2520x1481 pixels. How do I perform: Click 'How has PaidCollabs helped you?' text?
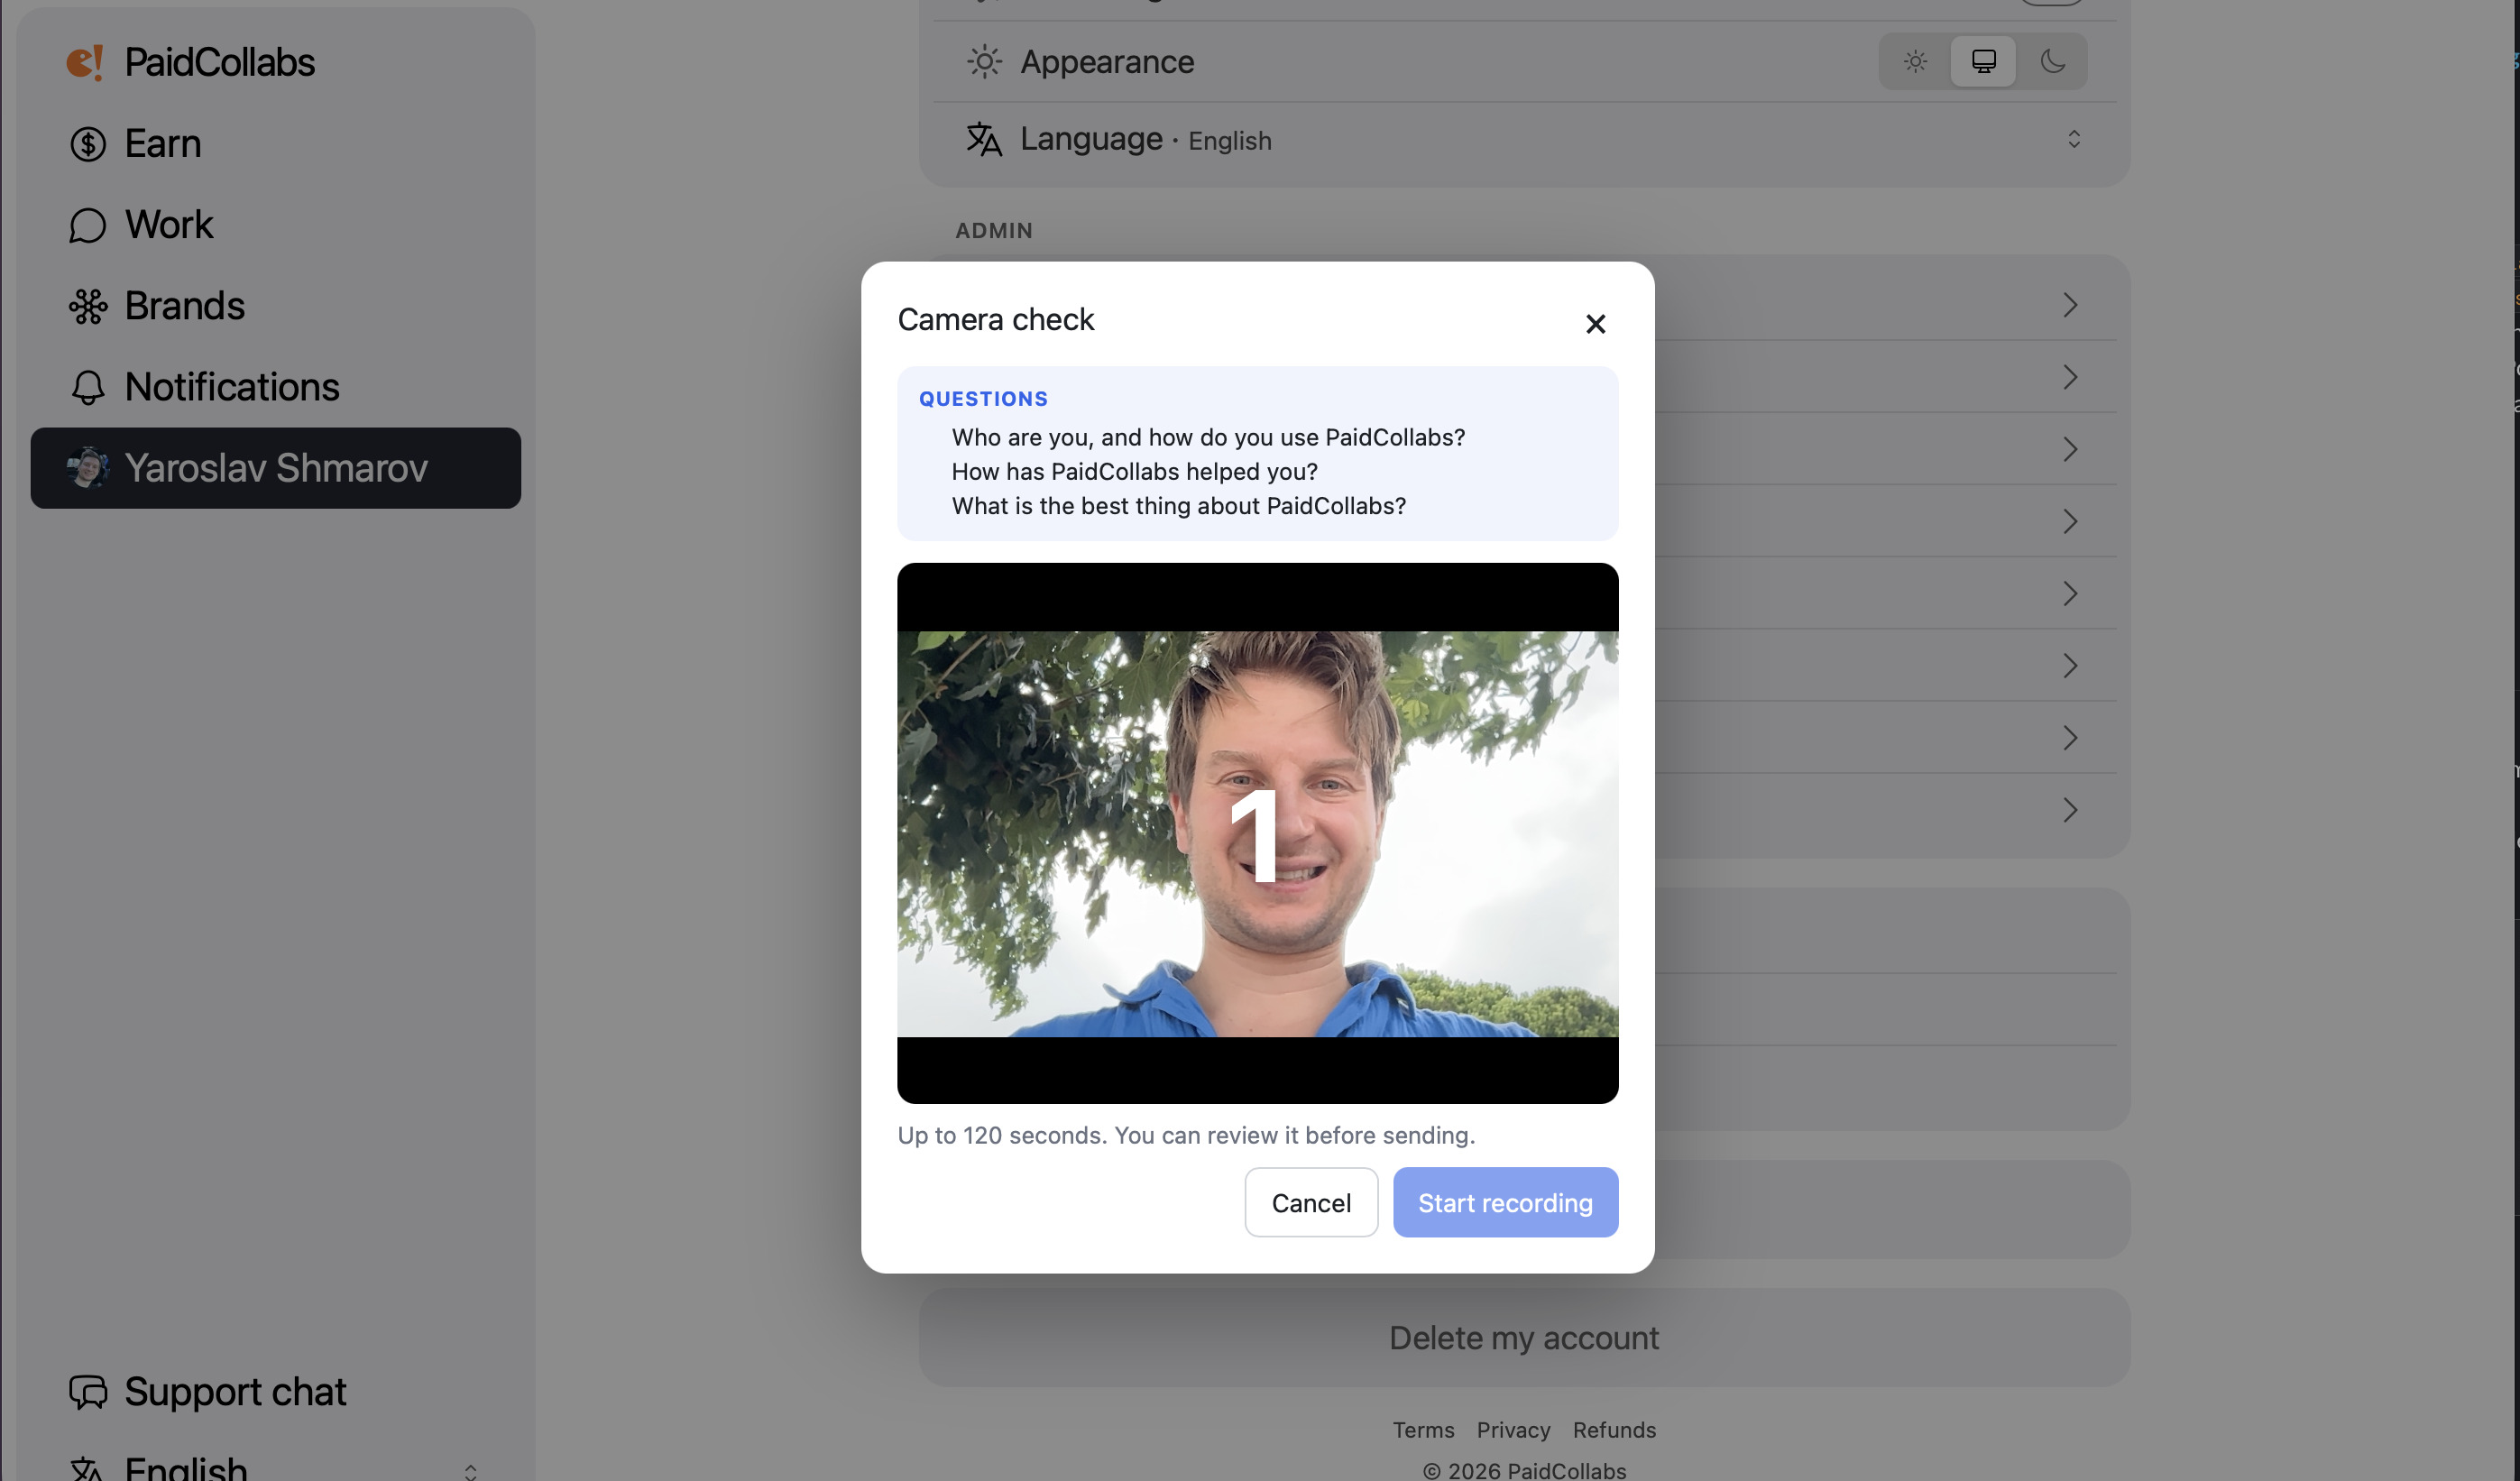click(1134, 471)
